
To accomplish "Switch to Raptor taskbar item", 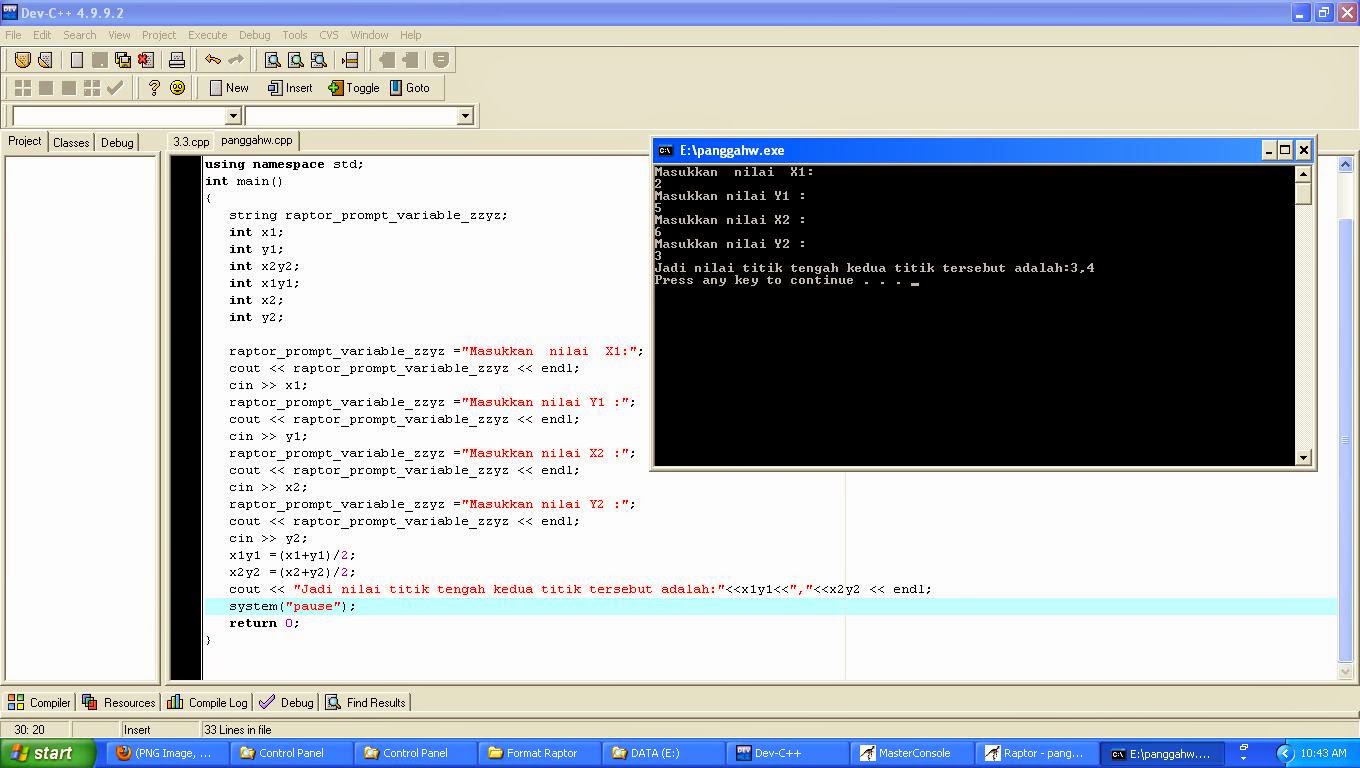I will [1038, 753].
